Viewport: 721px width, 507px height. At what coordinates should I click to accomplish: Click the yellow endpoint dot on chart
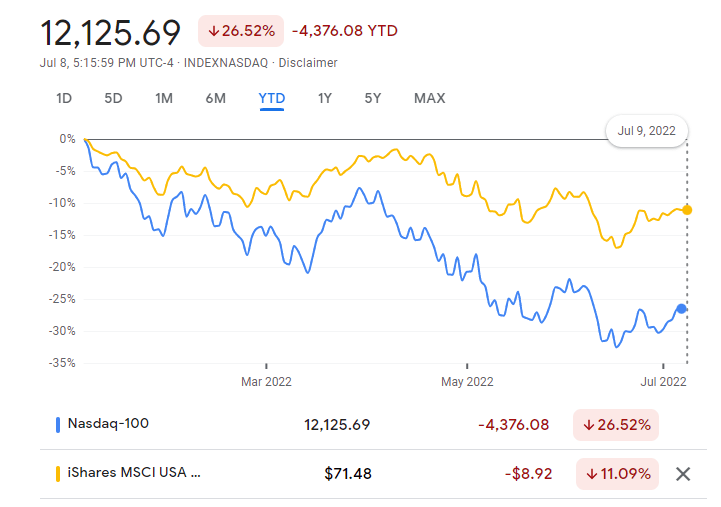687,210
